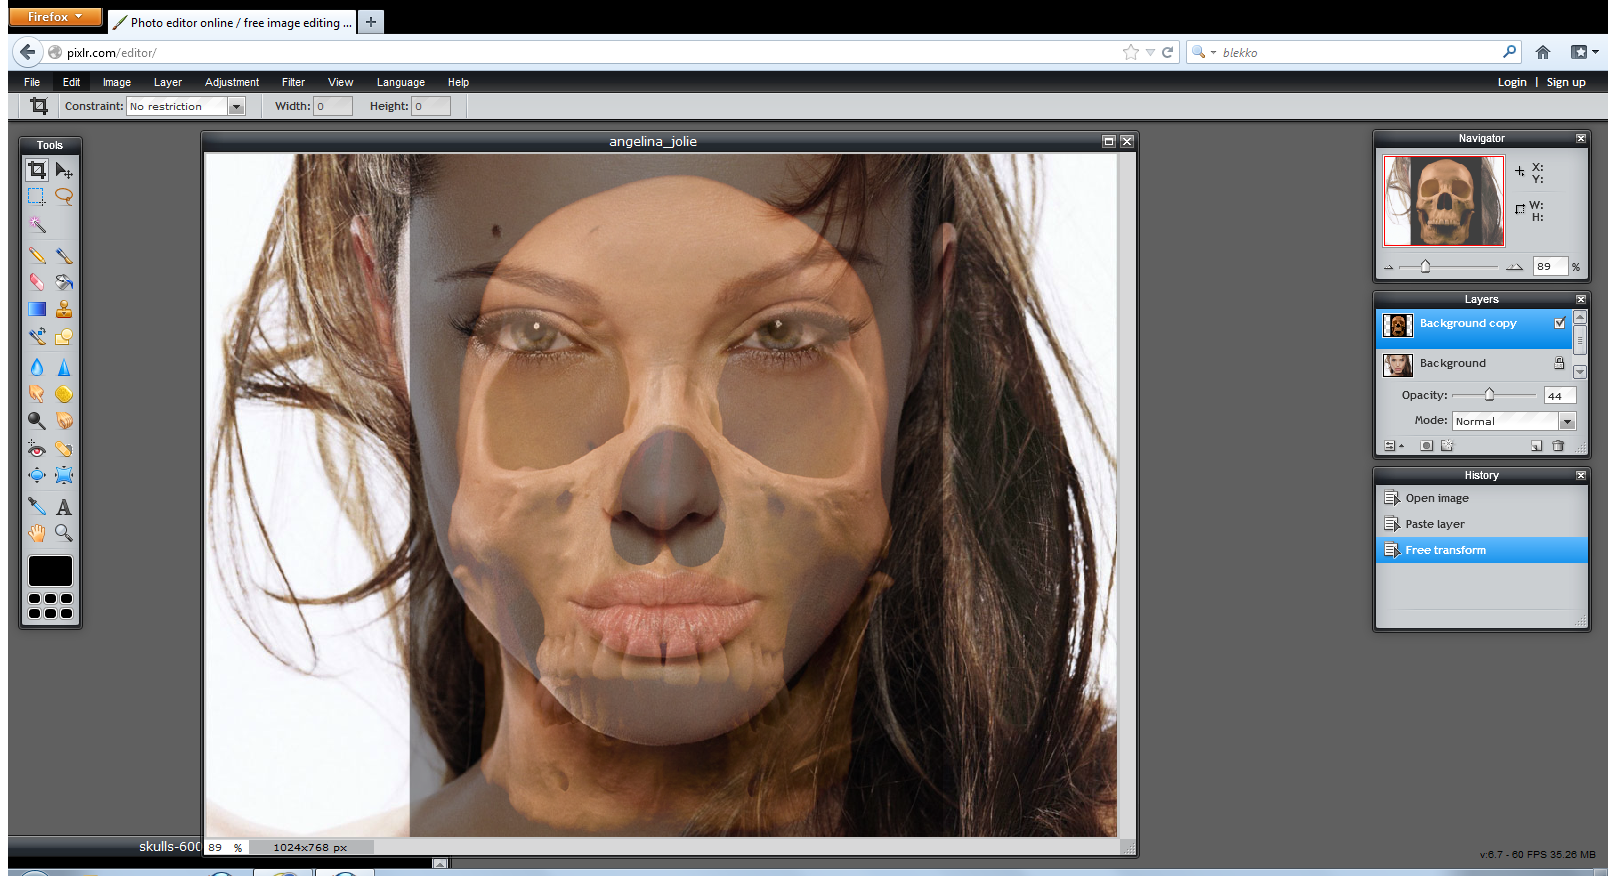Click the layer Opacity slider handle

point(1489,394)
